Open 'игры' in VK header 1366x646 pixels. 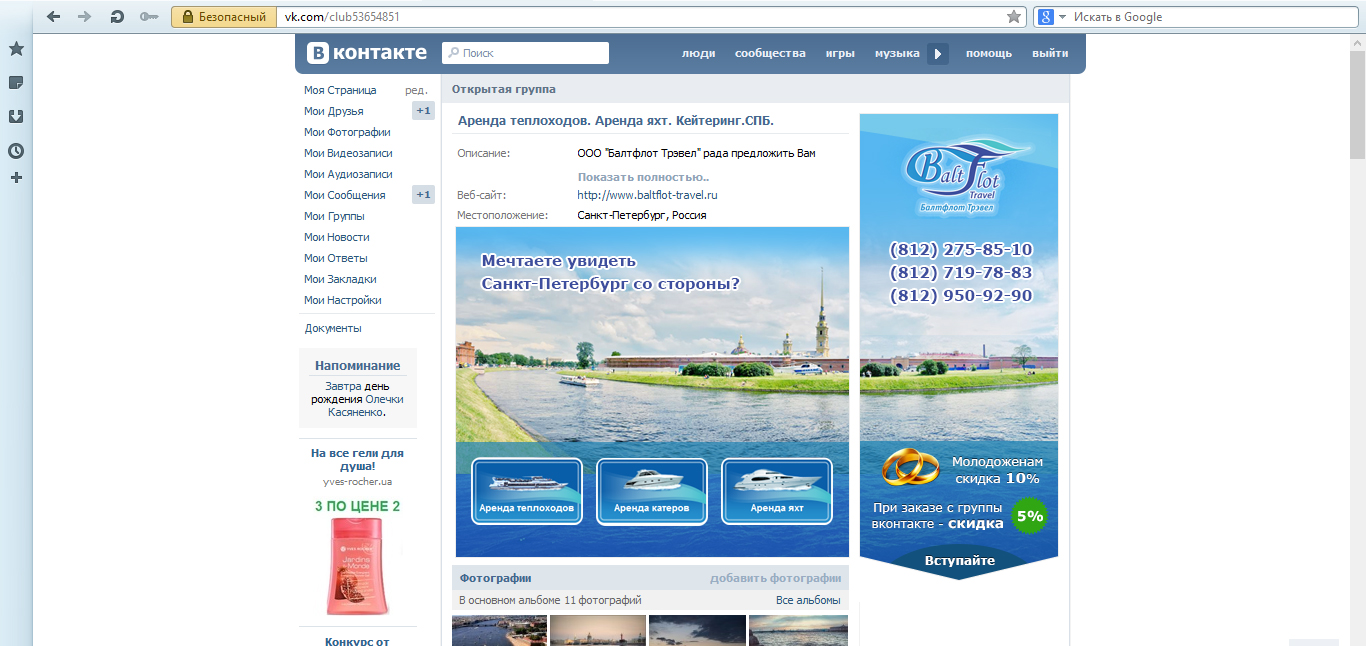click(x=840, y=54)
